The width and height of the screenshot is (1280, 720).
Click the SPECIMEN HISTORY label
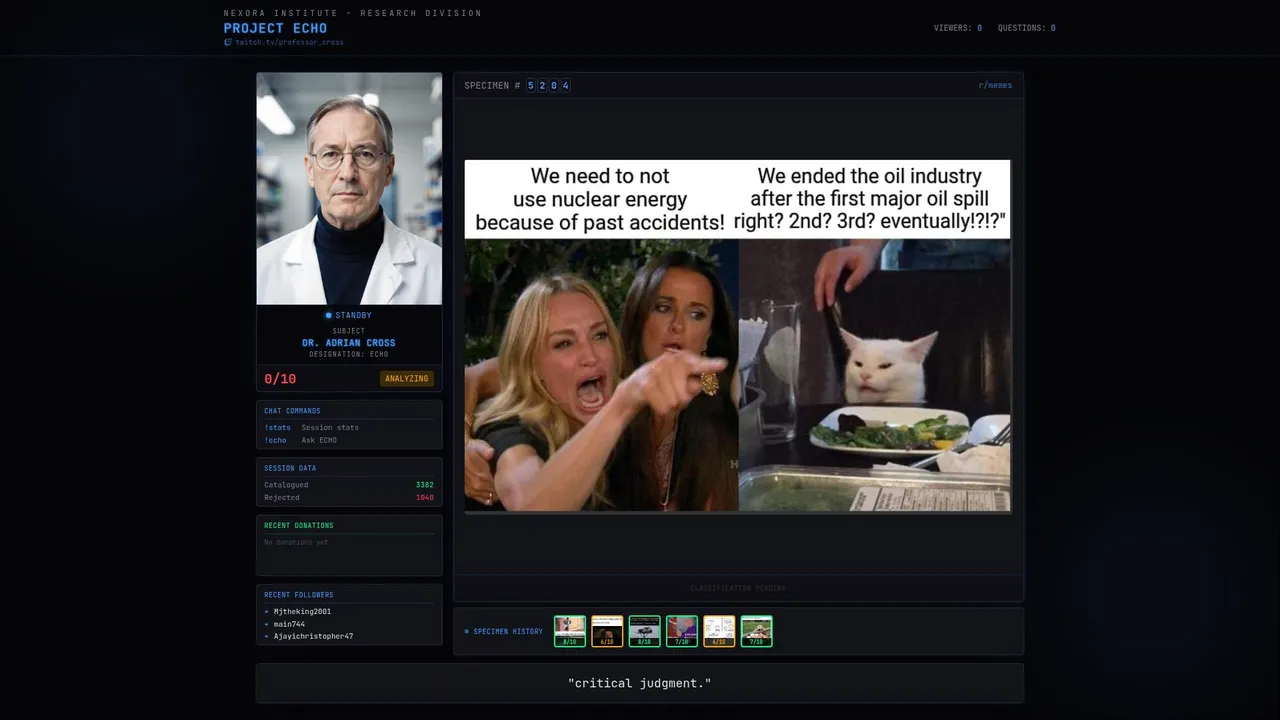(508, 632)
